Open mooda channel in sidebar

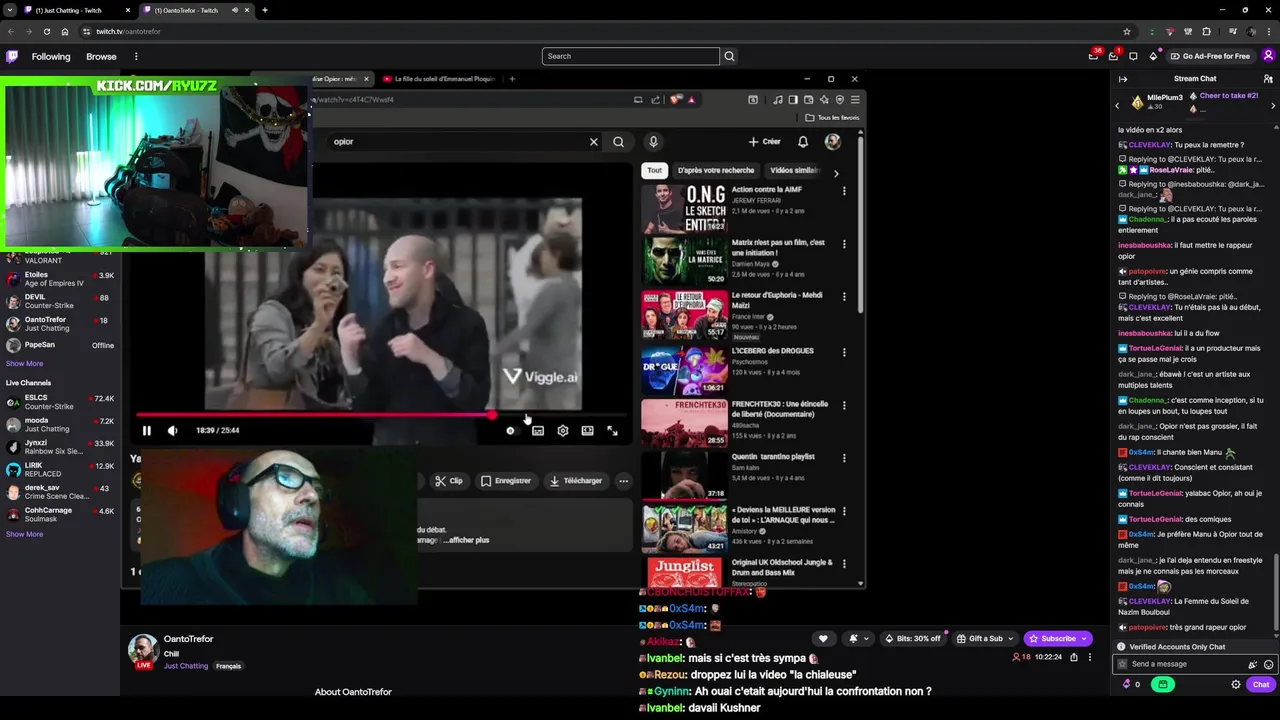click(60, 425)
